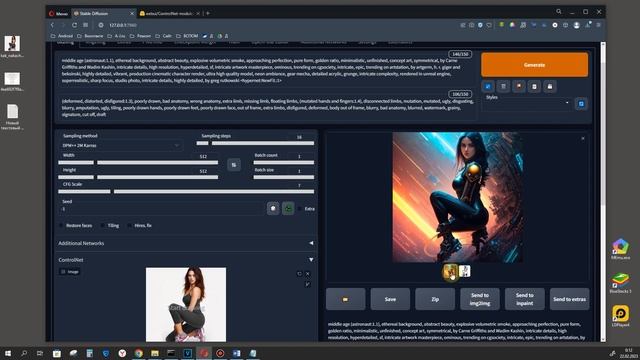This screenshot has width=640, height=360.
Task: Click Send to extras
Action: tap(569, 299)
